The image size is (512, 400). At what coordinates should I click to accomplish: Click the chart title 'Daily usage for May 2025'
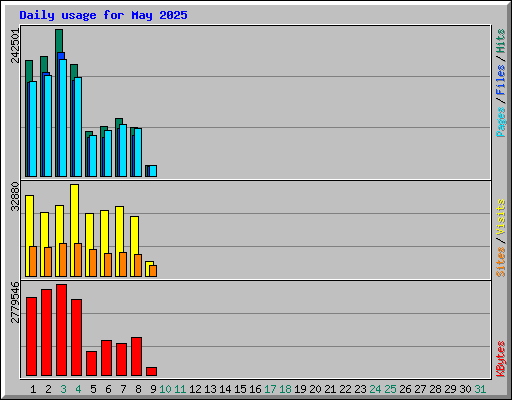(x=103, y=15)
